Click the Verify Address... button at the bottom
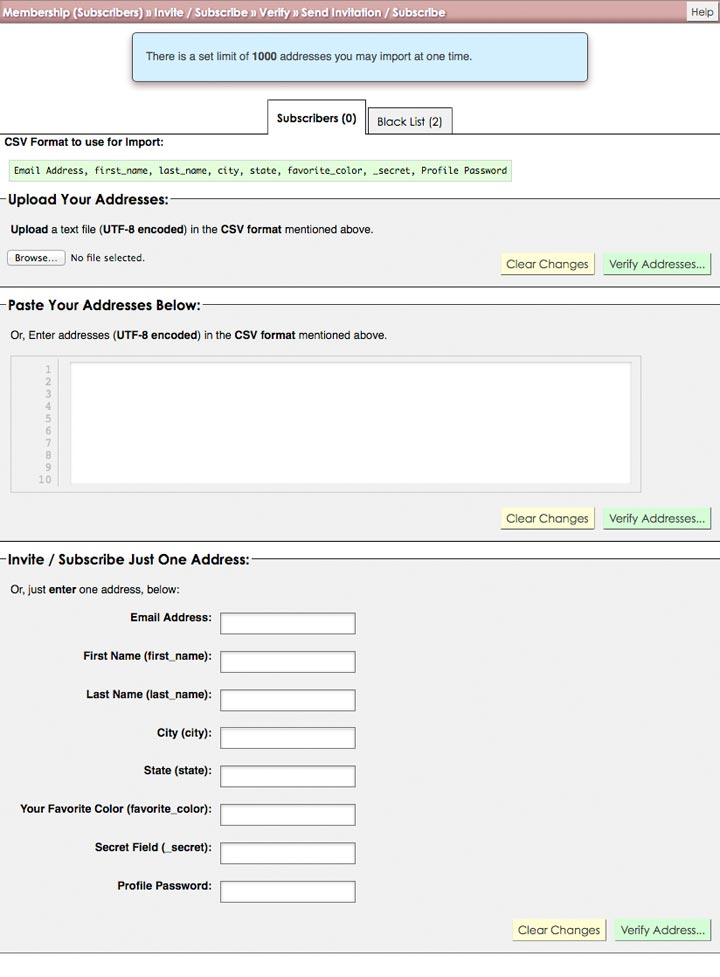 (662, 930)
